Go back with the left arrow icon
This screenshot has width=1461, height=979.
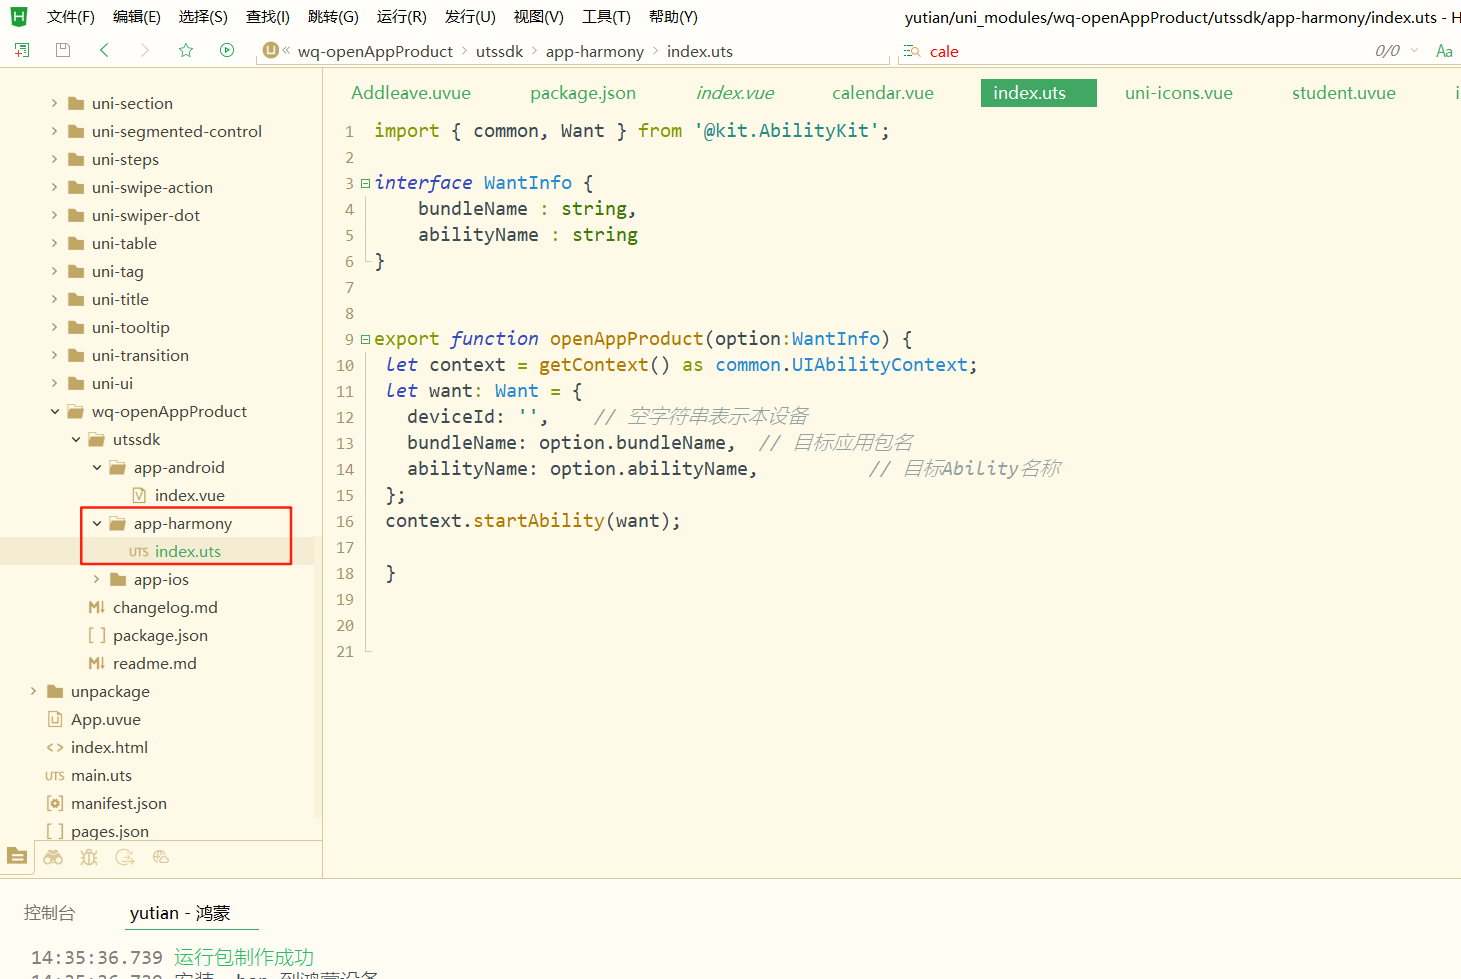(104, 50)
